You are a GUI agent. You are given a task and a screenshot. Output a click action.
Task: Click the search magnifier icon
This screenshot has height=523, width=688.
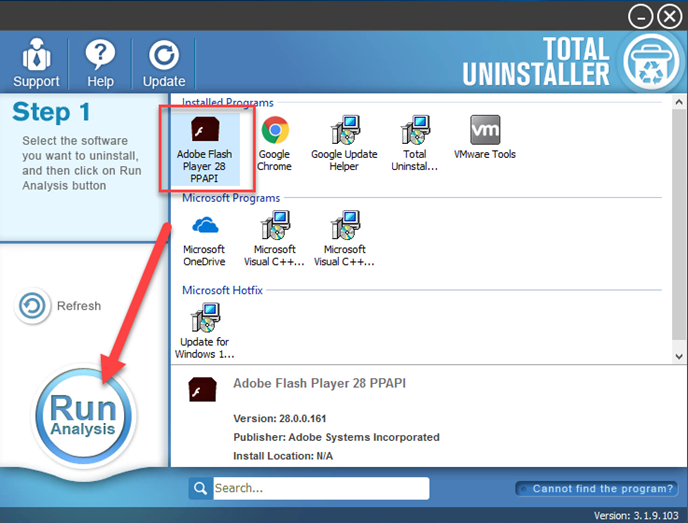pos(201,488)
